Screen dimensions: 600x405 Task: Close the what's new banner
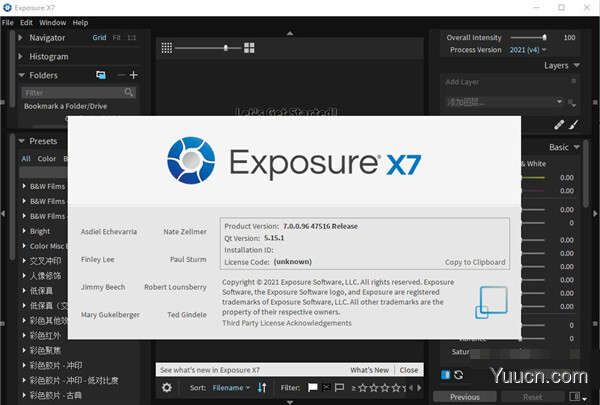409,370
